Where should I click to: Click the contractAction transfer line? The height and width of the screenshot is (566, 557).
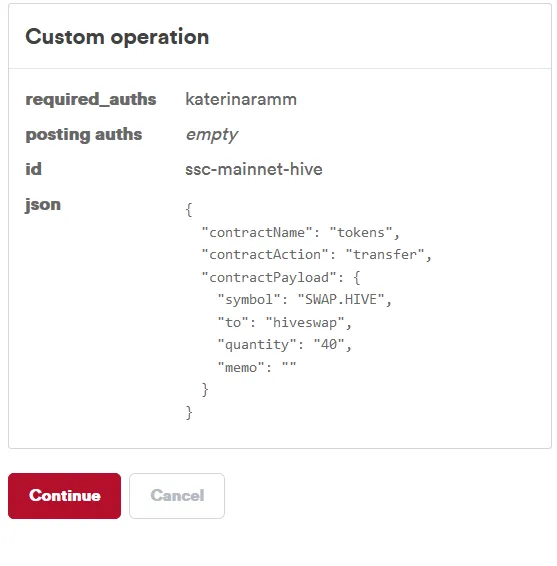[316, 255]
